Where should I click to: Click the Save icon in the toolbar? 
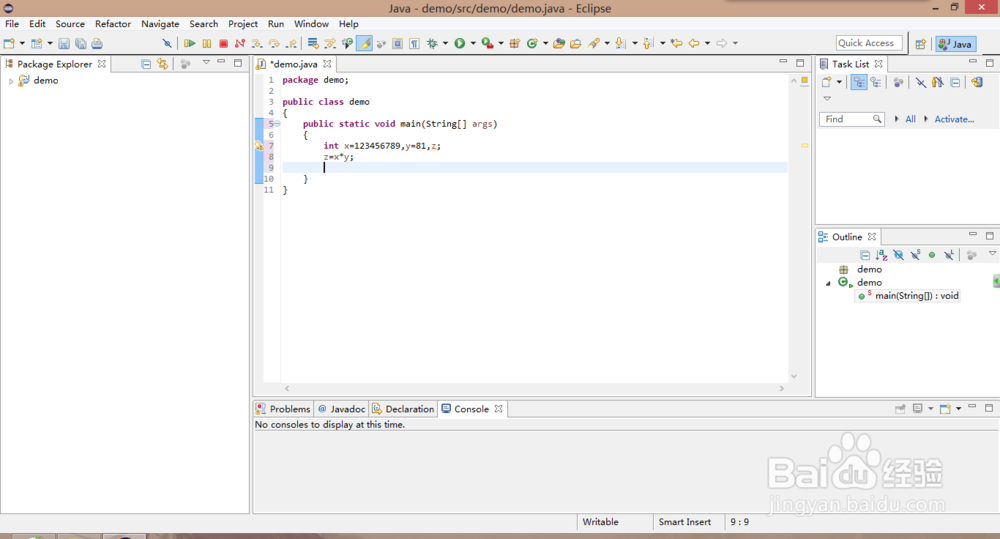point(64,43)
